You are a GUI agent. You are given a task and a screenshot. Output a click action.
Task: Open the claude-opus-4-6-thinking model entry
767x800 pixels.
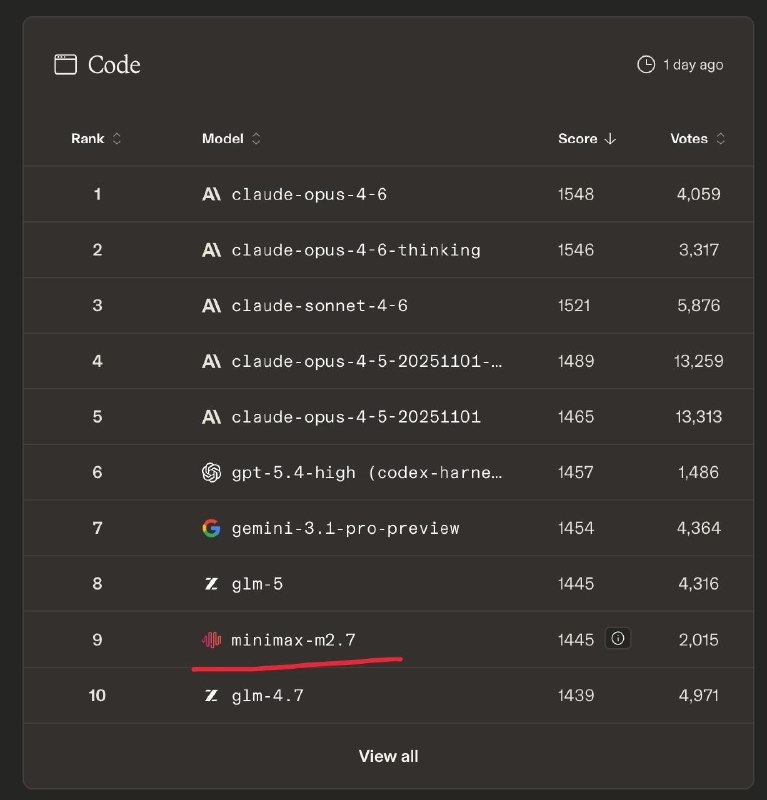pyautogui.click(x=355, y=250)
